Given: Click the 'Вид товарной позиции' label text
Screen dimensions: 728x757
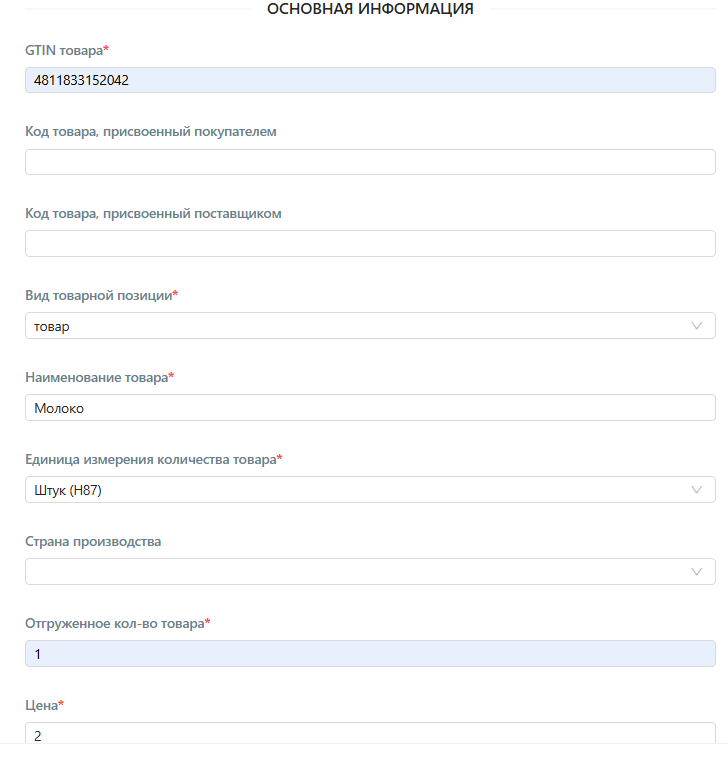Looking at the screenshot, I should (99, 295).
